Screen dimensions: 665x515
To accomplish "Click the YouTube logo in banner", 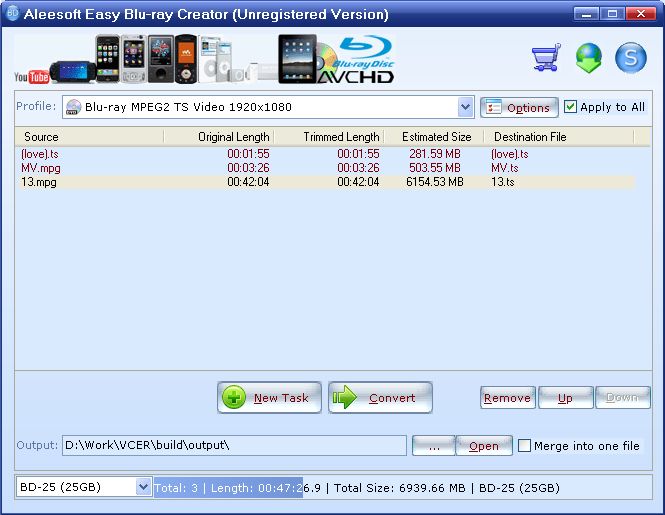I will 32,76.
